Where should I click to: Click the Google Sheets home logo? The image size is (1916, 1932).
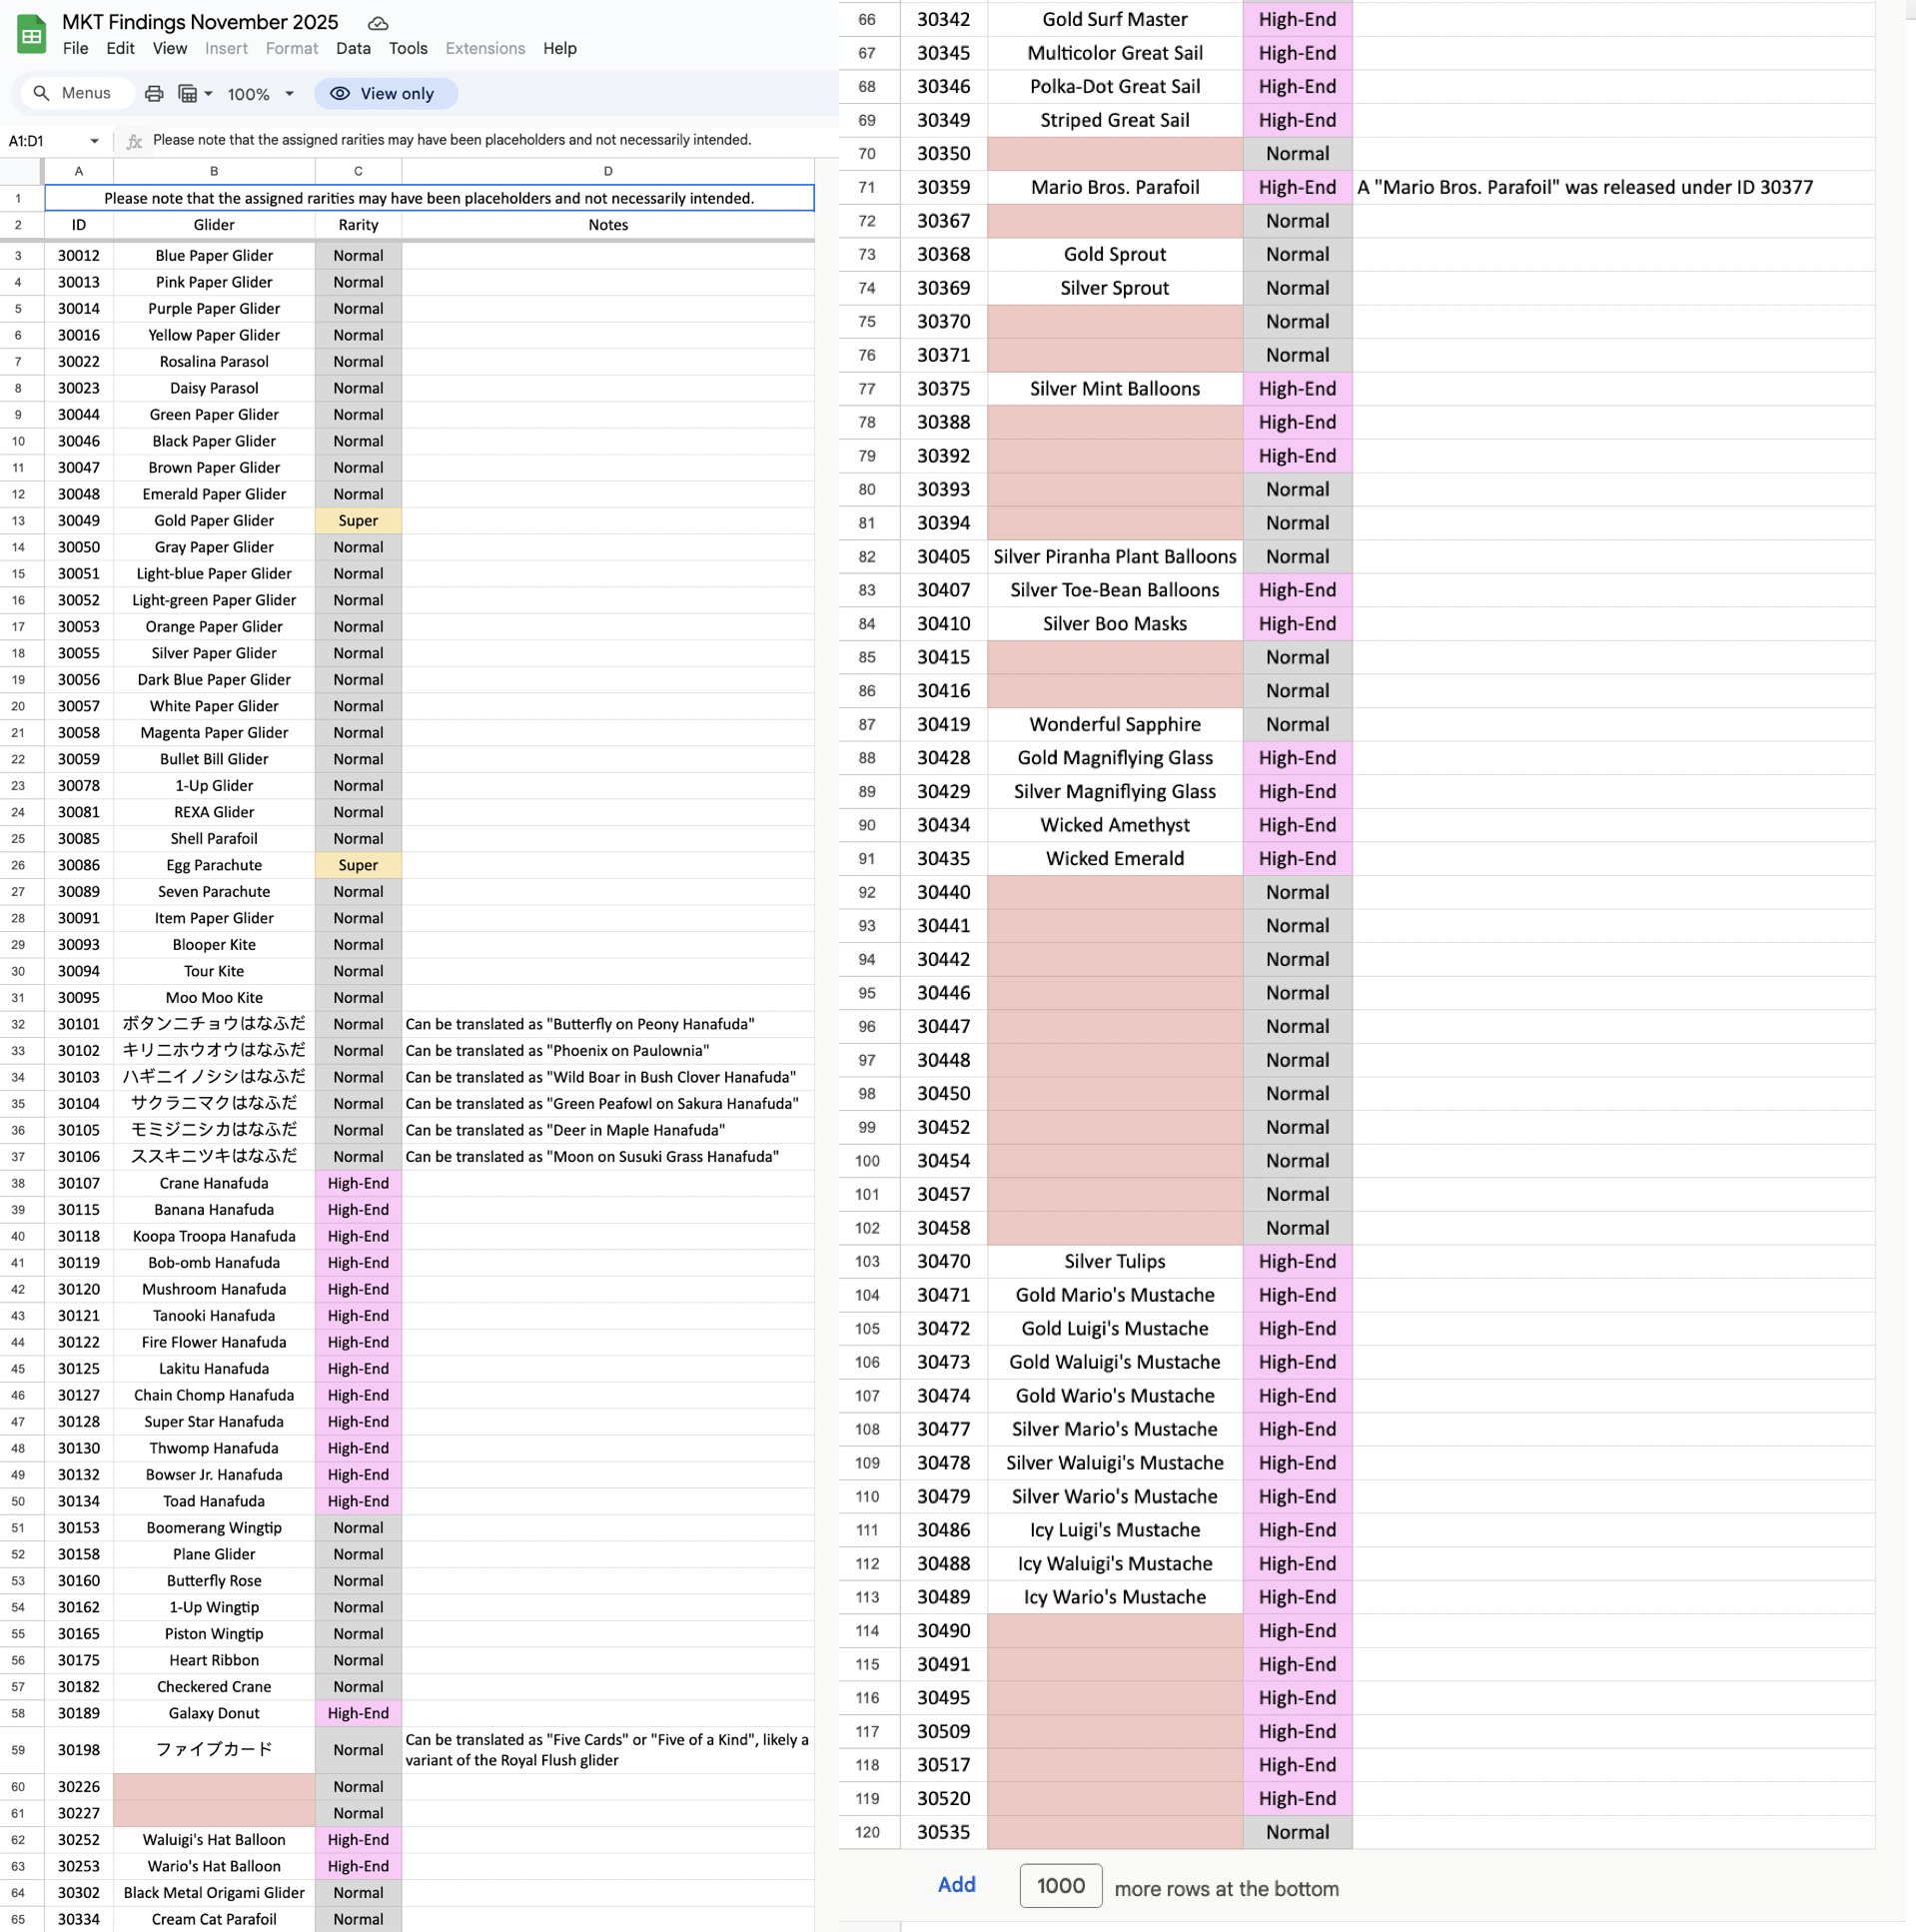pos(31,35)
